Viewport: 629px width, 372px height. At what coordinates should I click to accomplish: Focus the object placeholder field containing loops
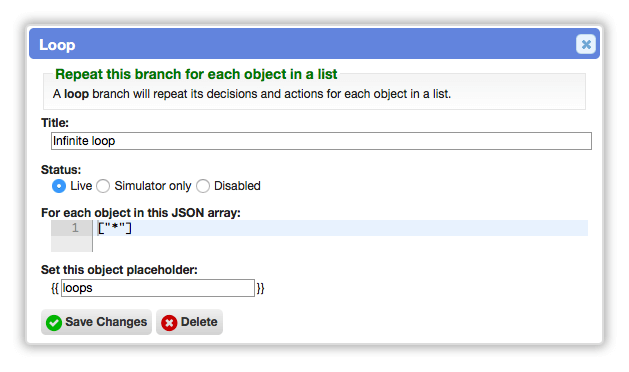point(158,288)
